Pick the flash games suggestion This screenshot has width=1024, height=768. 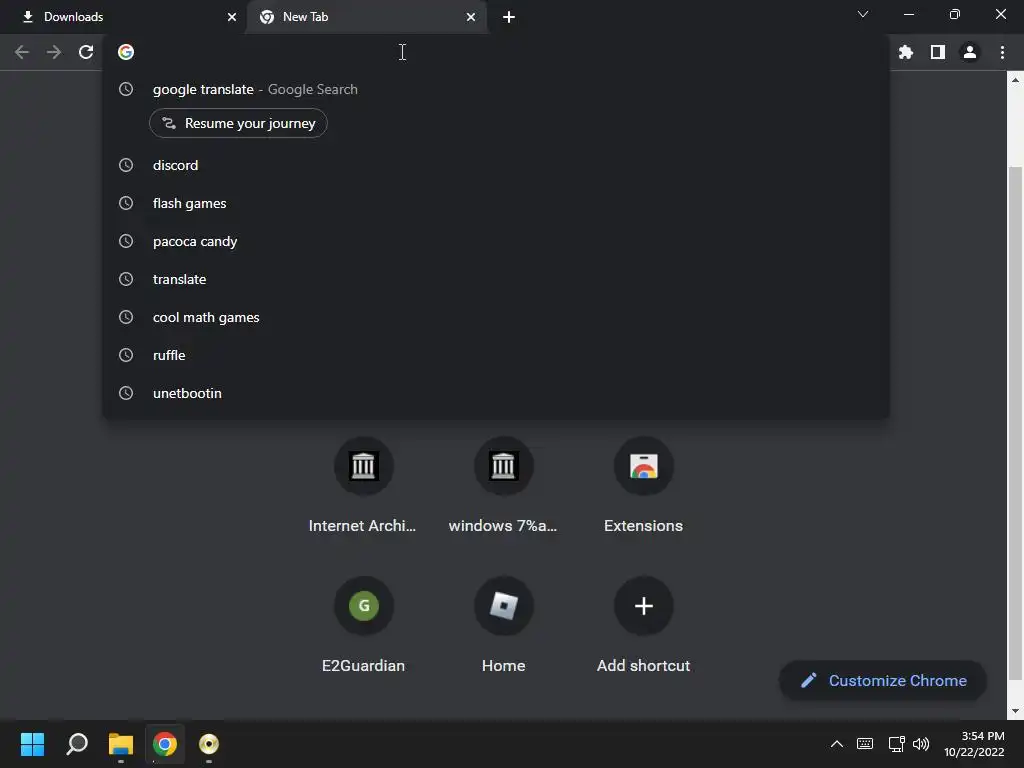click(x=496, y=203)
